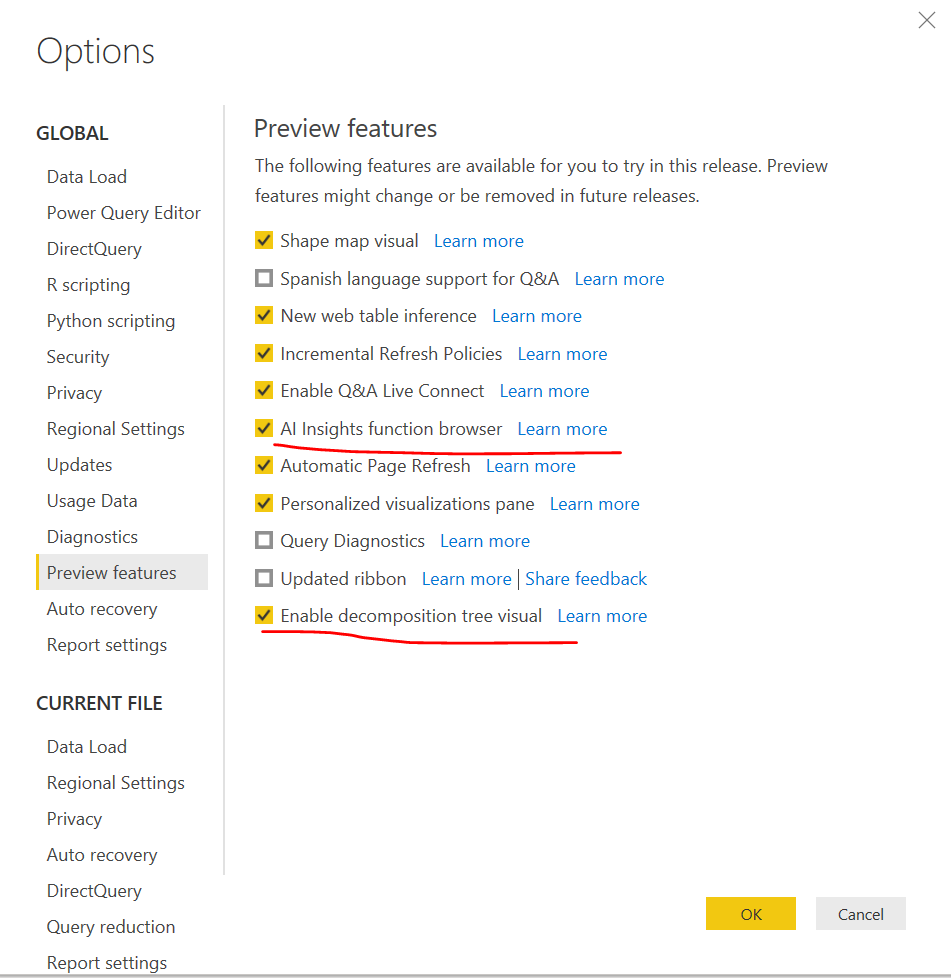Disable AI Insights function browser checkbox

click(264, 429)
